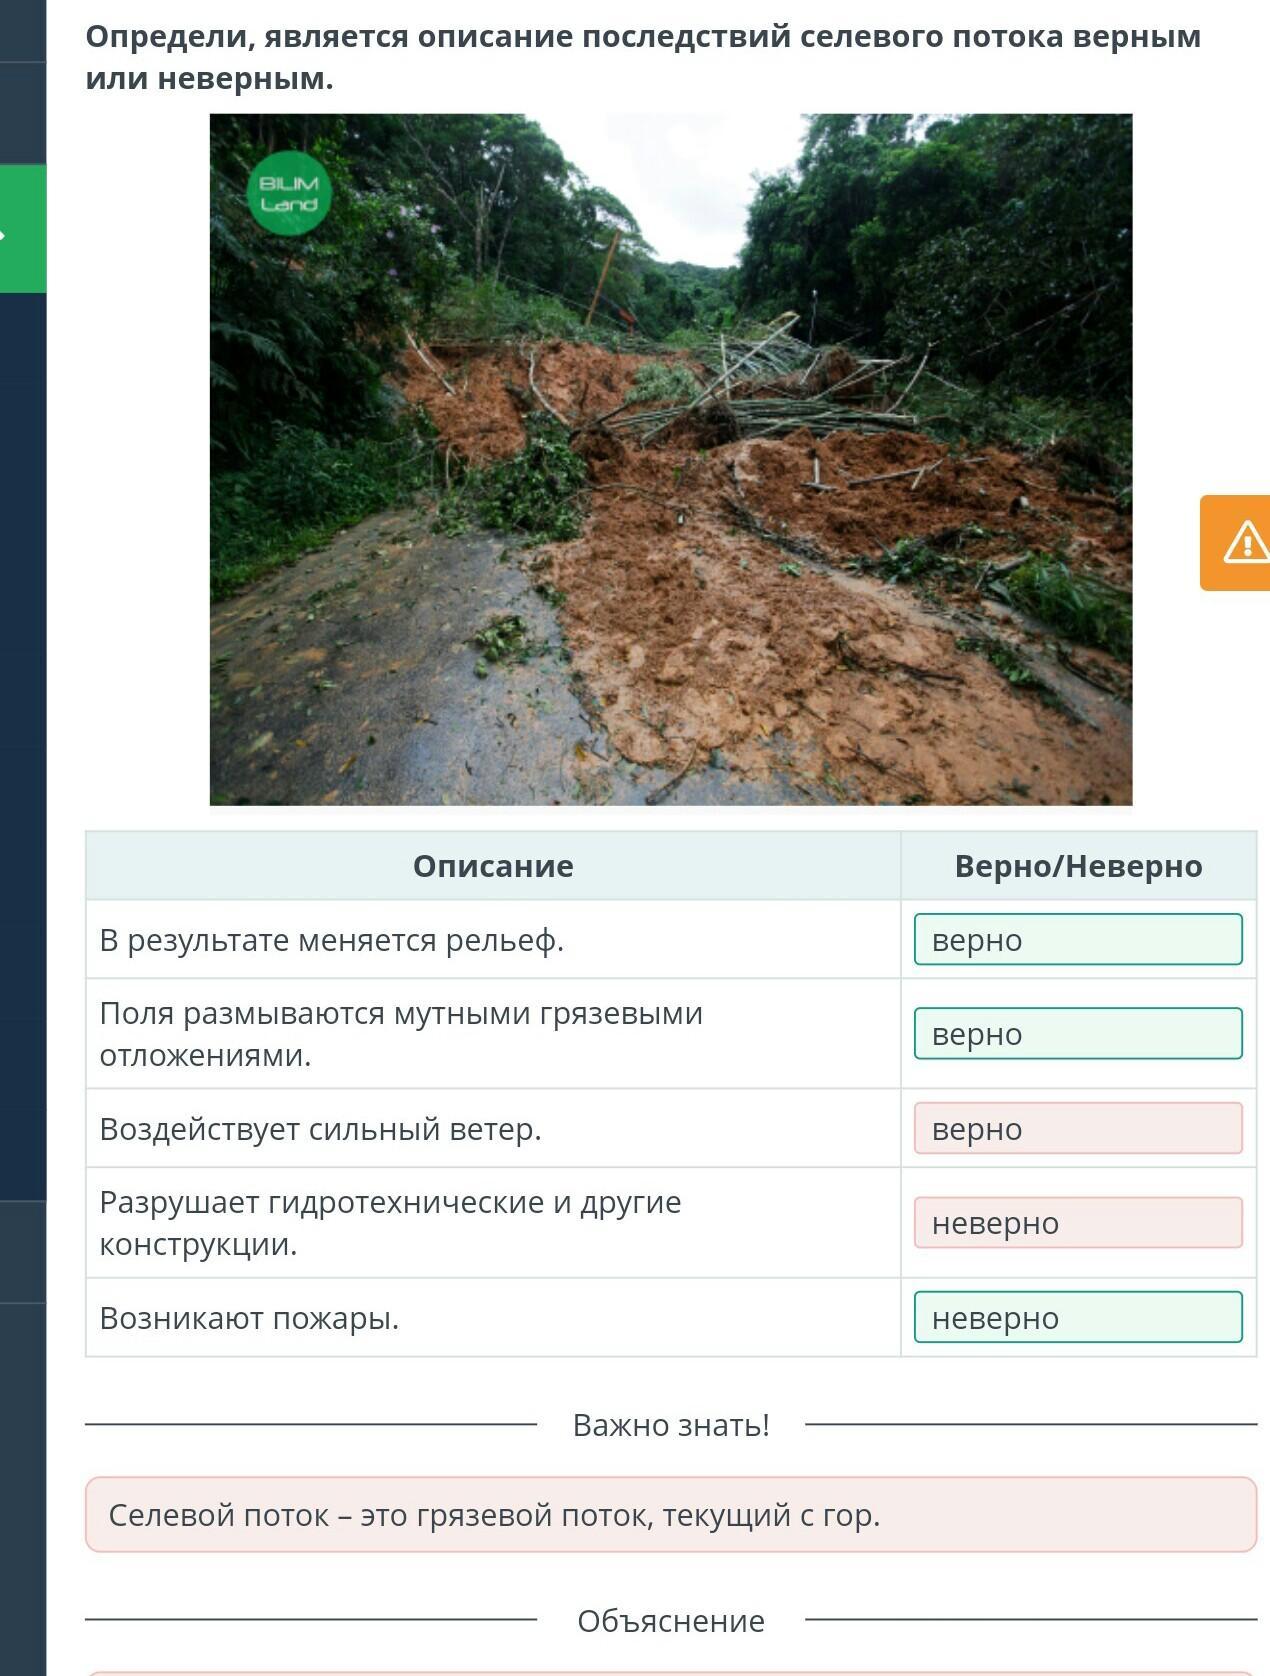Click the 'Верно/Неверно' column header
This screenshot has height=1676, width=1270.
point(1078,866)
